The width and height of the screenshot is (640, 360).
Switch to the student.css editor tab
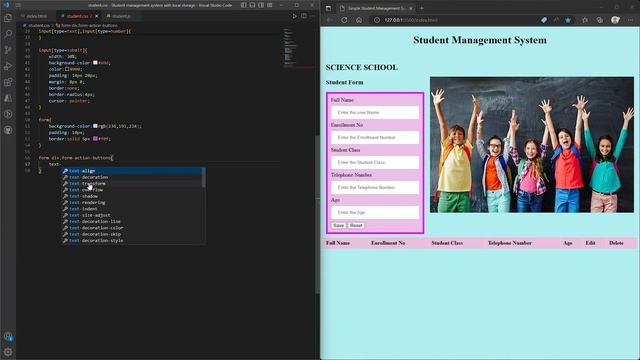click(x=78, y=16)
